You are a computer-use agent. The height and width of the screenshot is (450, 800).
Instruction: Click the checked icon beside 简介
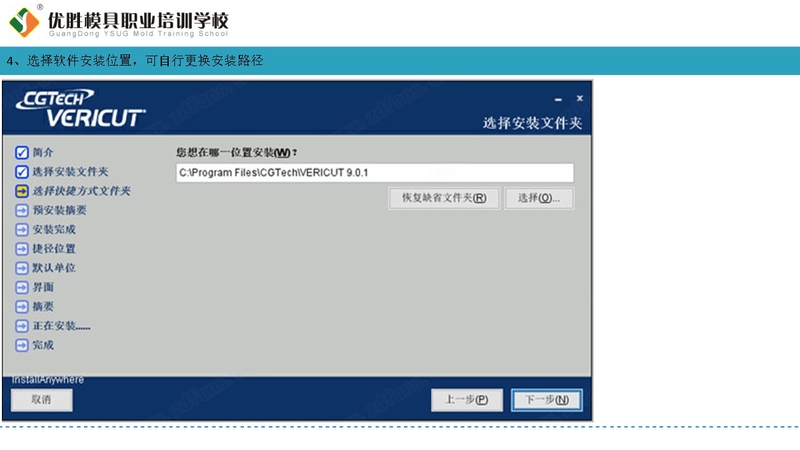click(21, 153)
